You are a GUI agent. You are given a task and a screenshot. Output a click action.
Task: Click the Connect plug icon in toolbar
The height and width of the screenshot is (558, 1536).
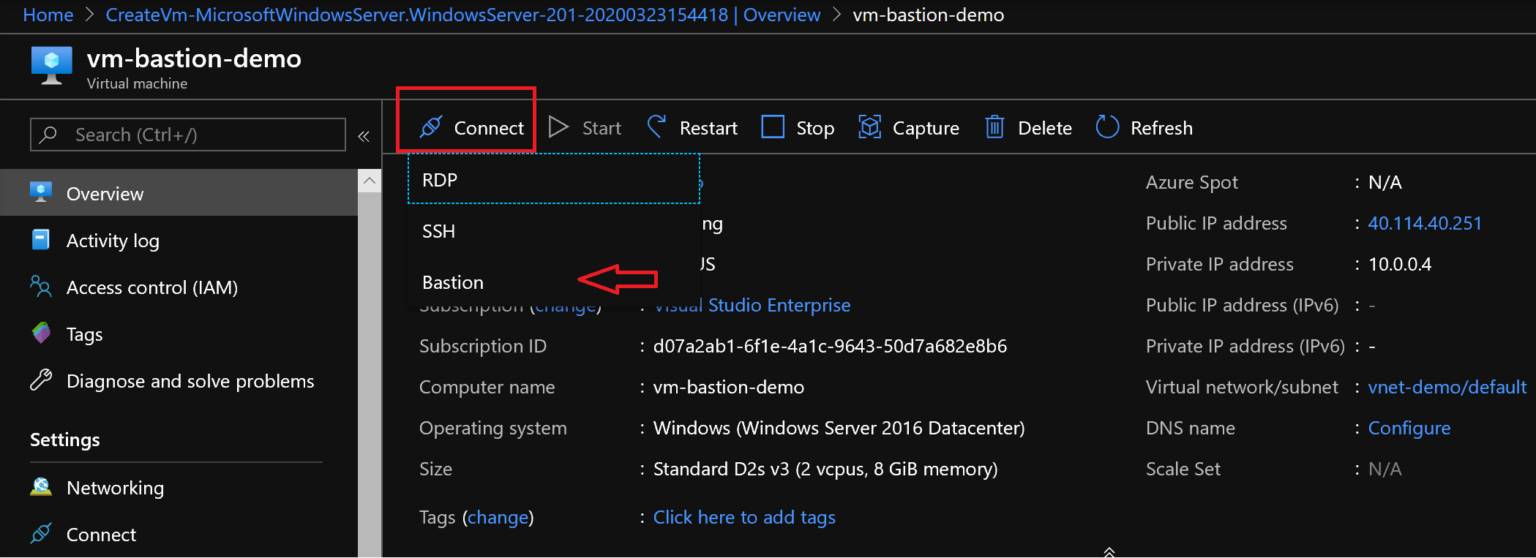coord(431,128)
